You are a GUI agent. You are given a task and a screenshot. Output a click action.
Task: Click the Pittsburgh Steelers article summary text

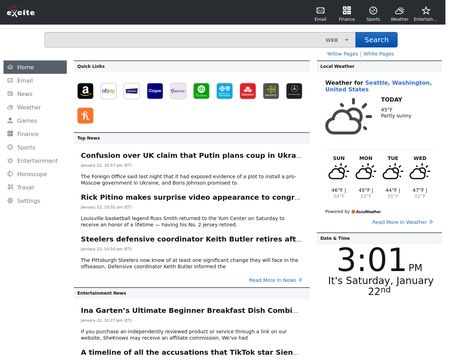(189, 263)
